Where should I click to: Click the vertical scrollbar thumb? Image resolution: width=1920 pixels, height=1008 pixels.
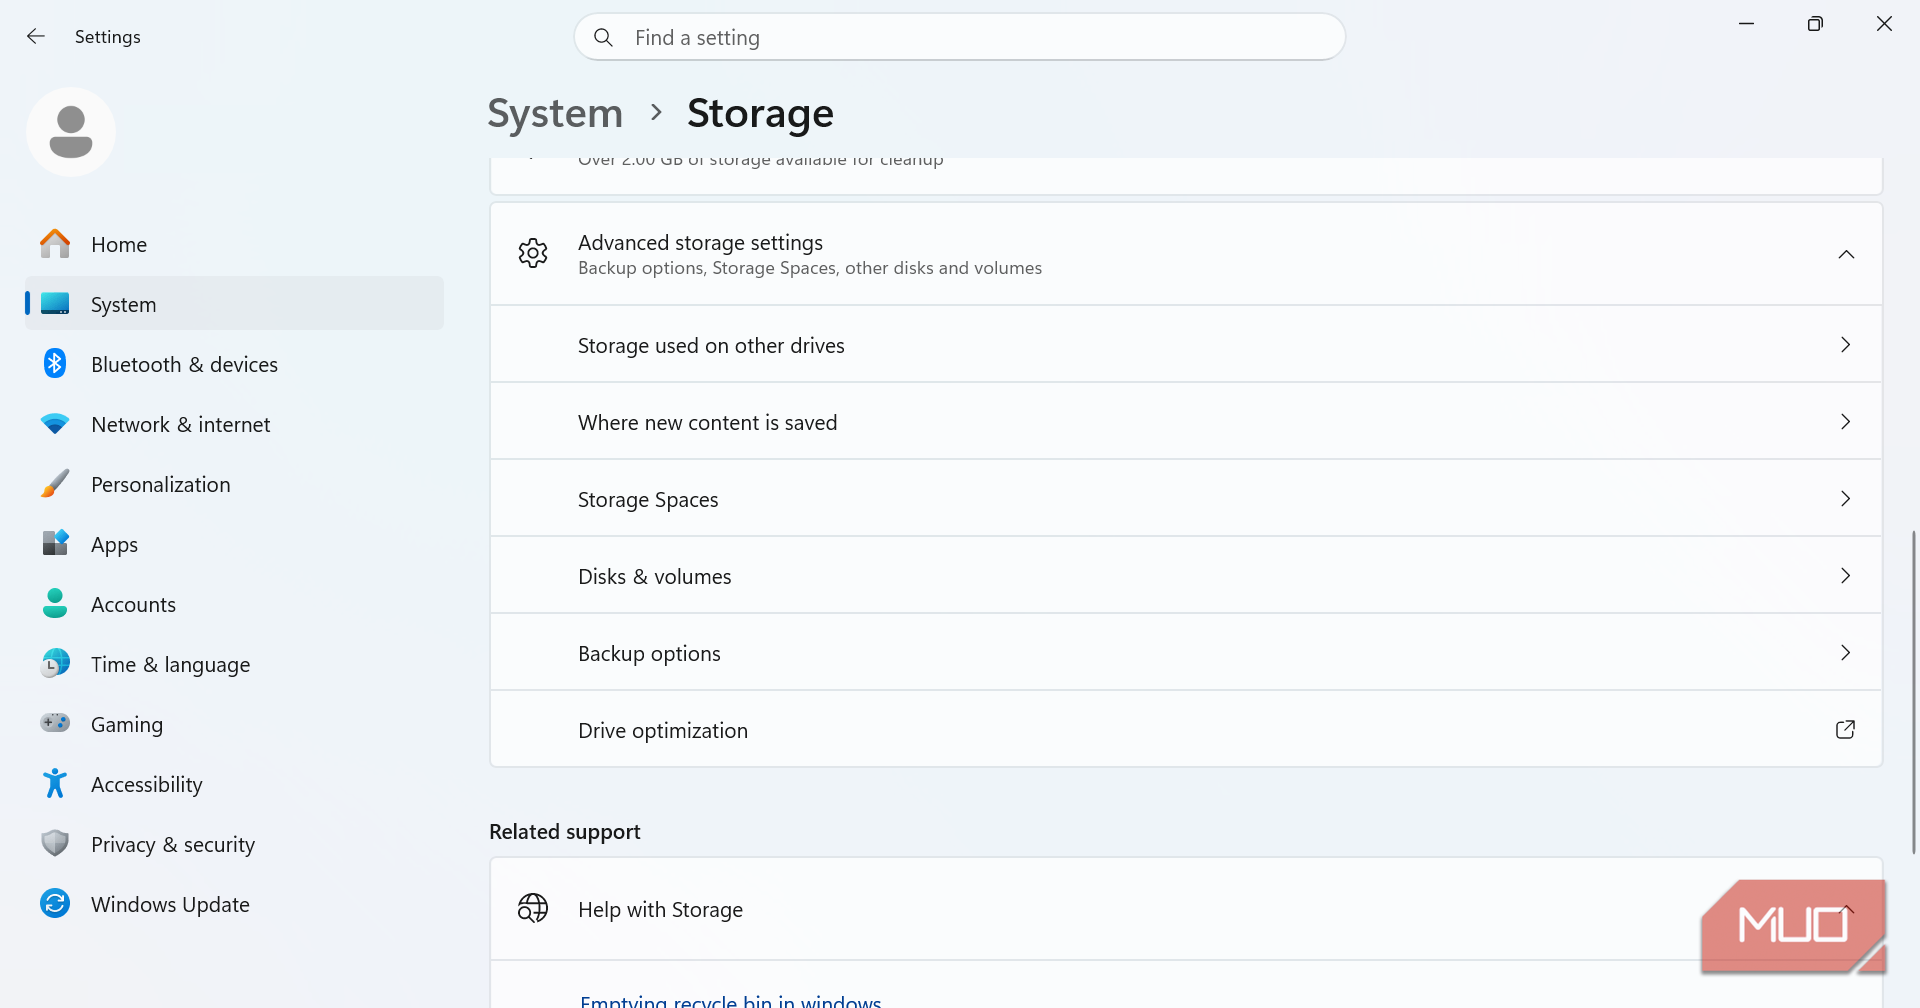tap(1914, 692)
